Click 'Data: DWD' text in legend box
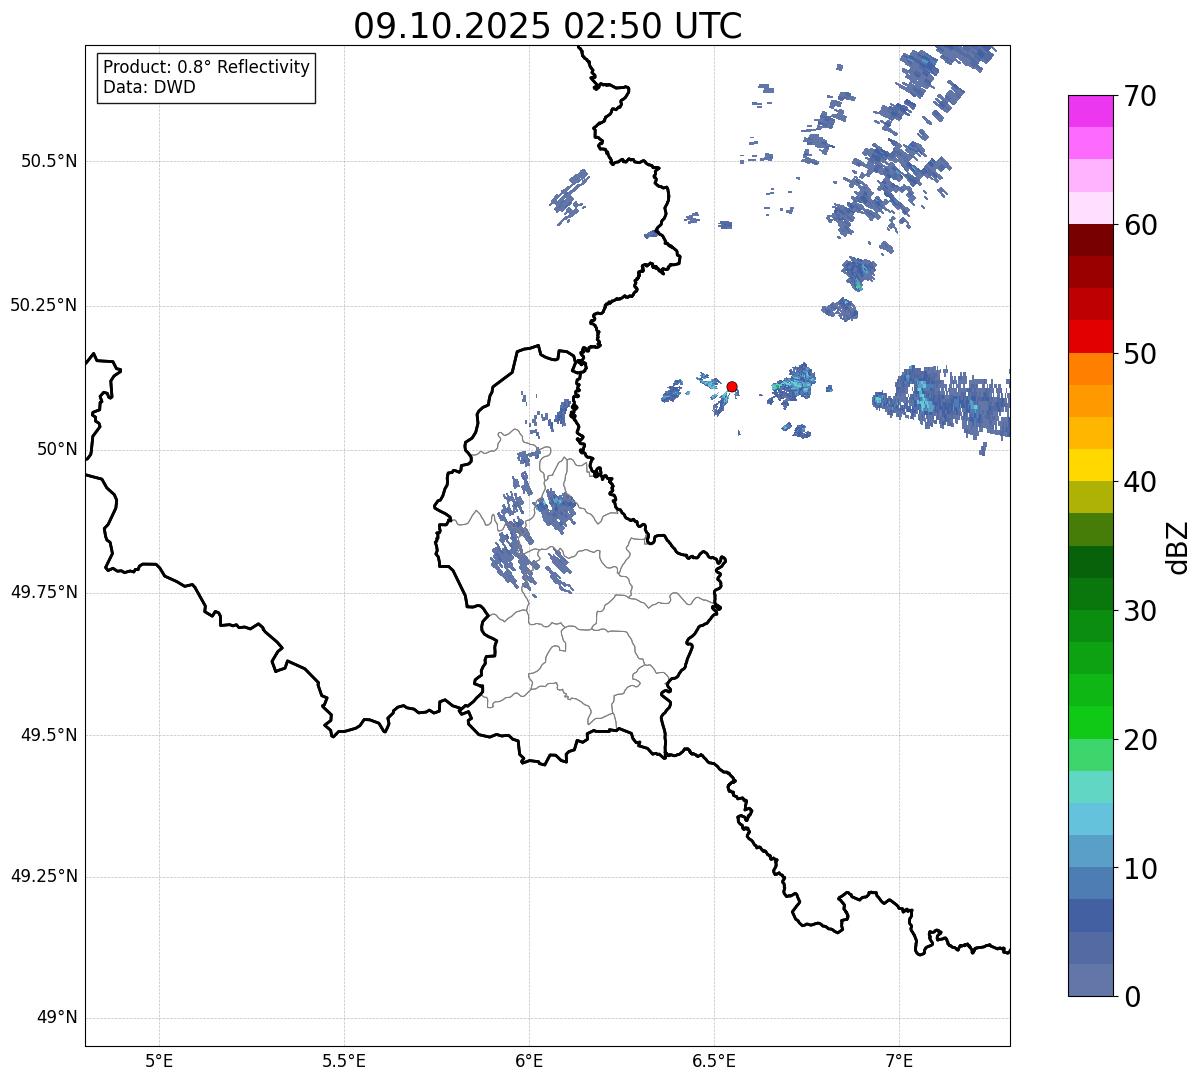Screen dimensions: 1202x1081 tap(149, 87)
